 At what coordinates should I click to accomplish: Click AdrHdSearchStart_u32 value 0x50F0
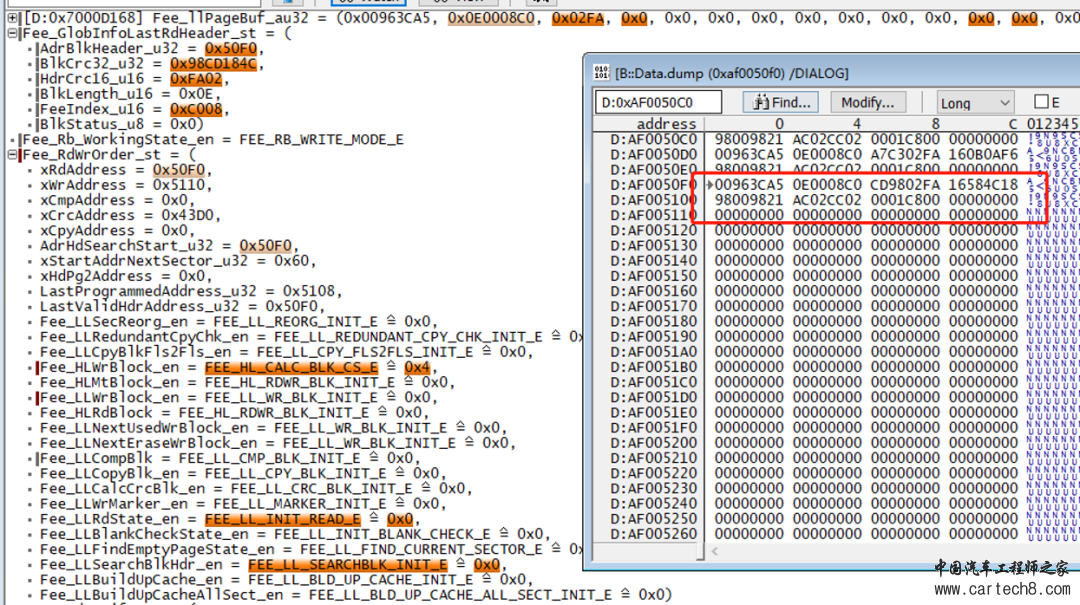click(265, 245)
